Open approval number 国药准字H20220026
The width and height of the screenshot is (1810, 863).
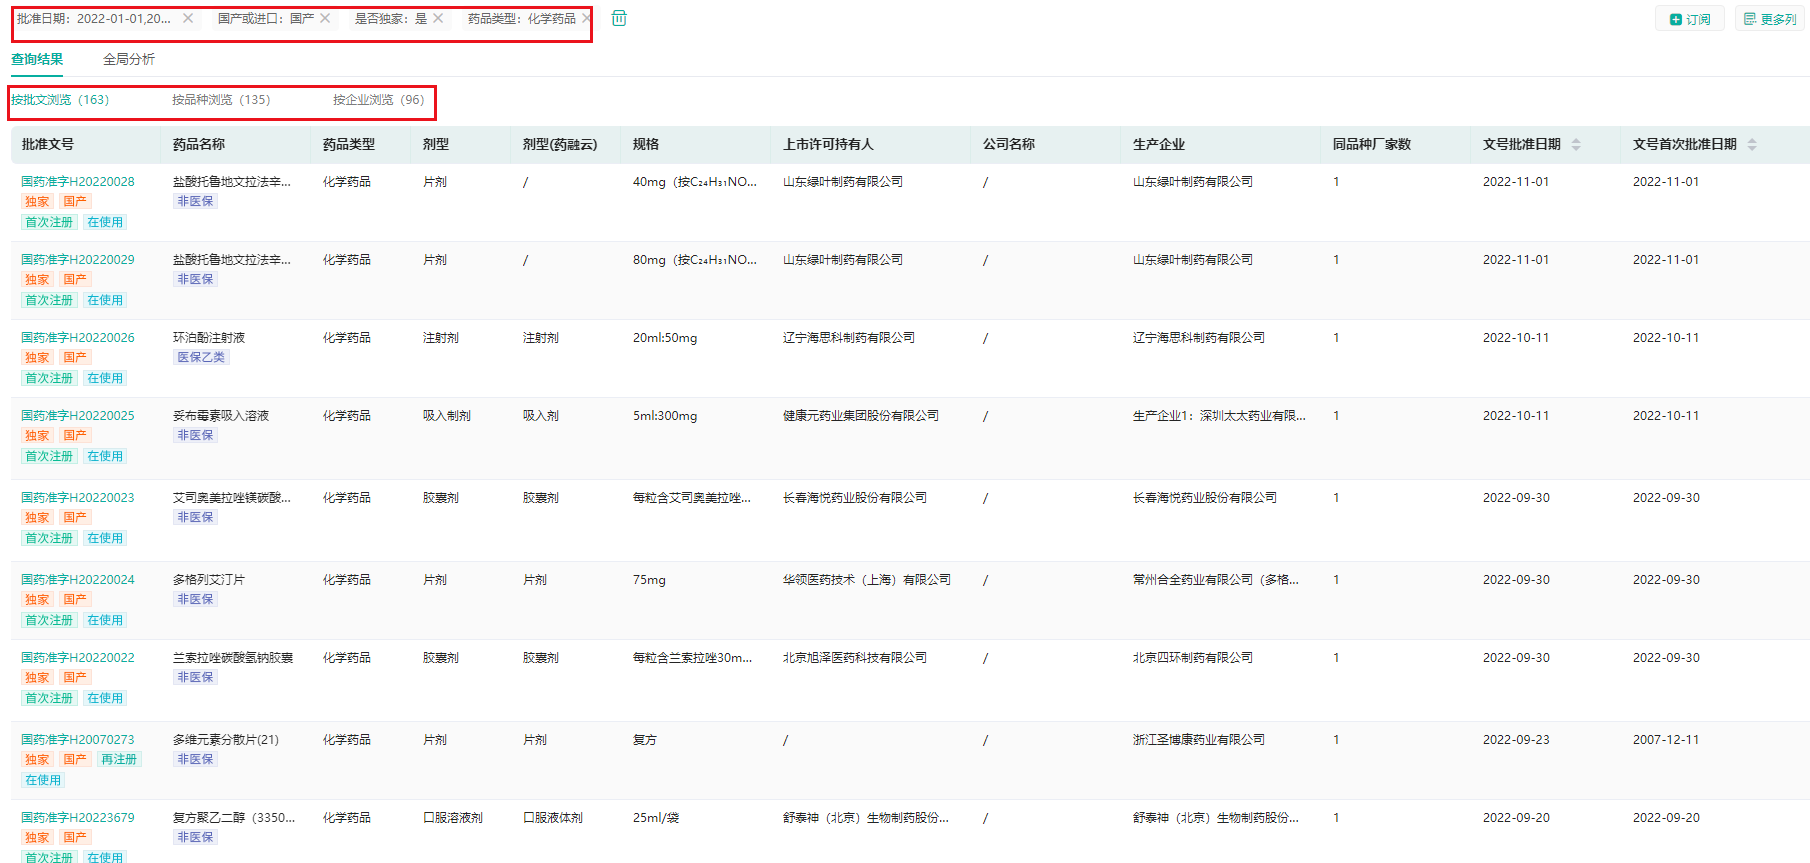(x=78, y=338)
